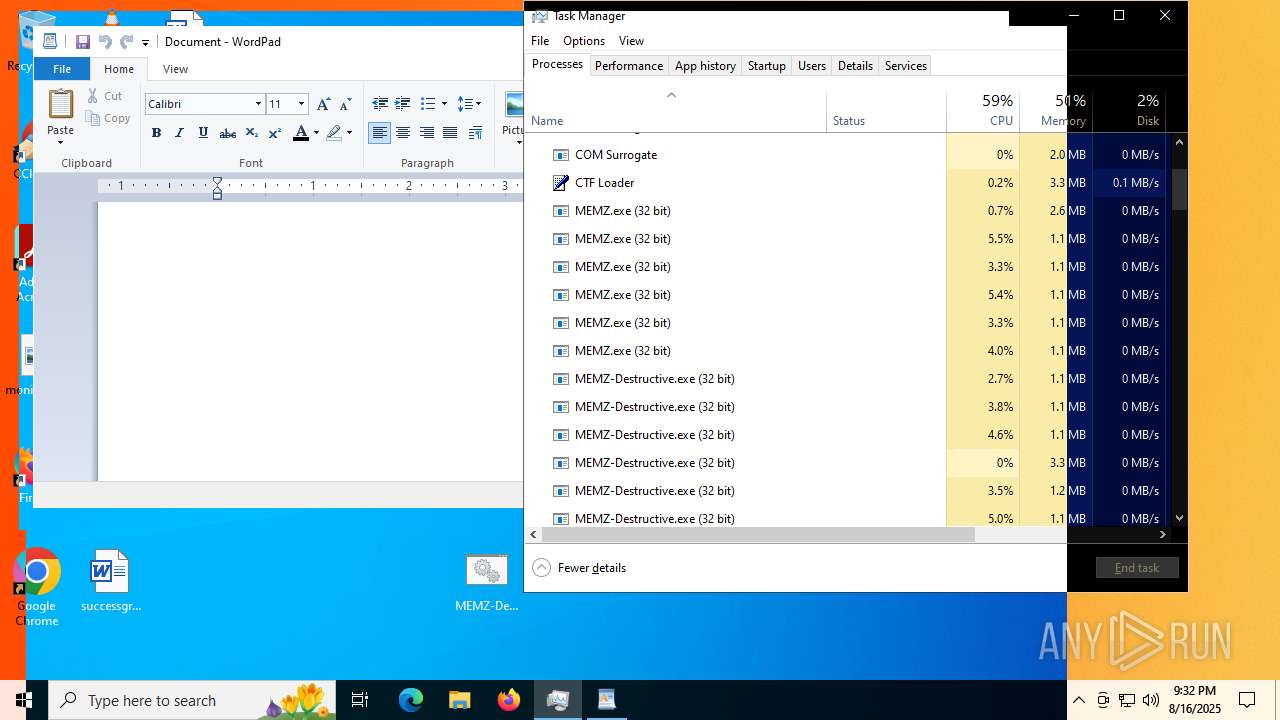The height and width of the screenshot is (720, 1280).
Task: Collapse Task Manager with Fewer details
Action: [580, 568]
